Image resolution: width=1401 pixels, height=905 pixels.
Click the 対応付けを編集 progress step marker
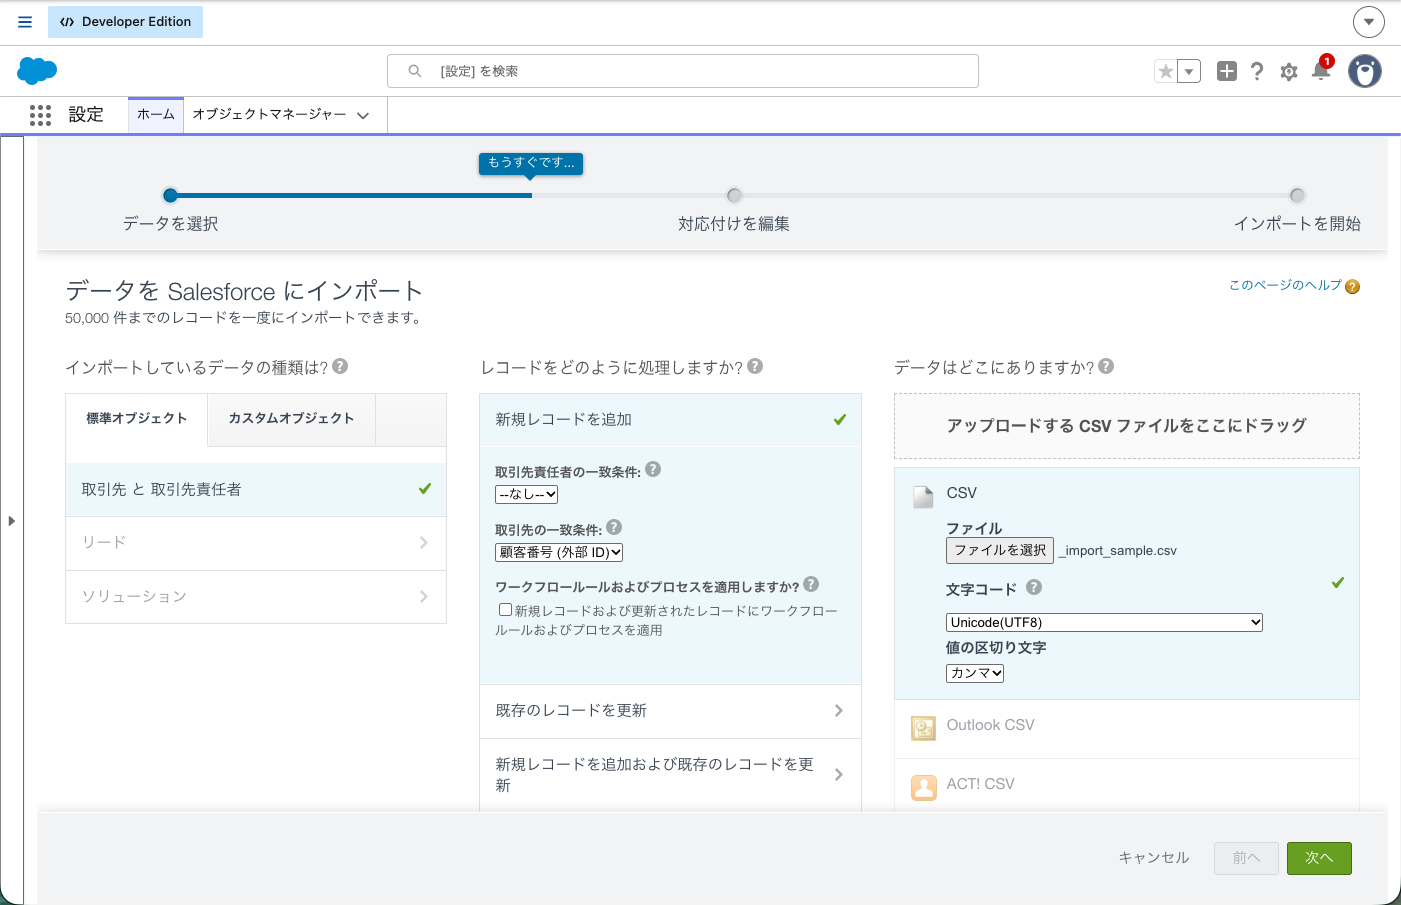coord(734,195)
